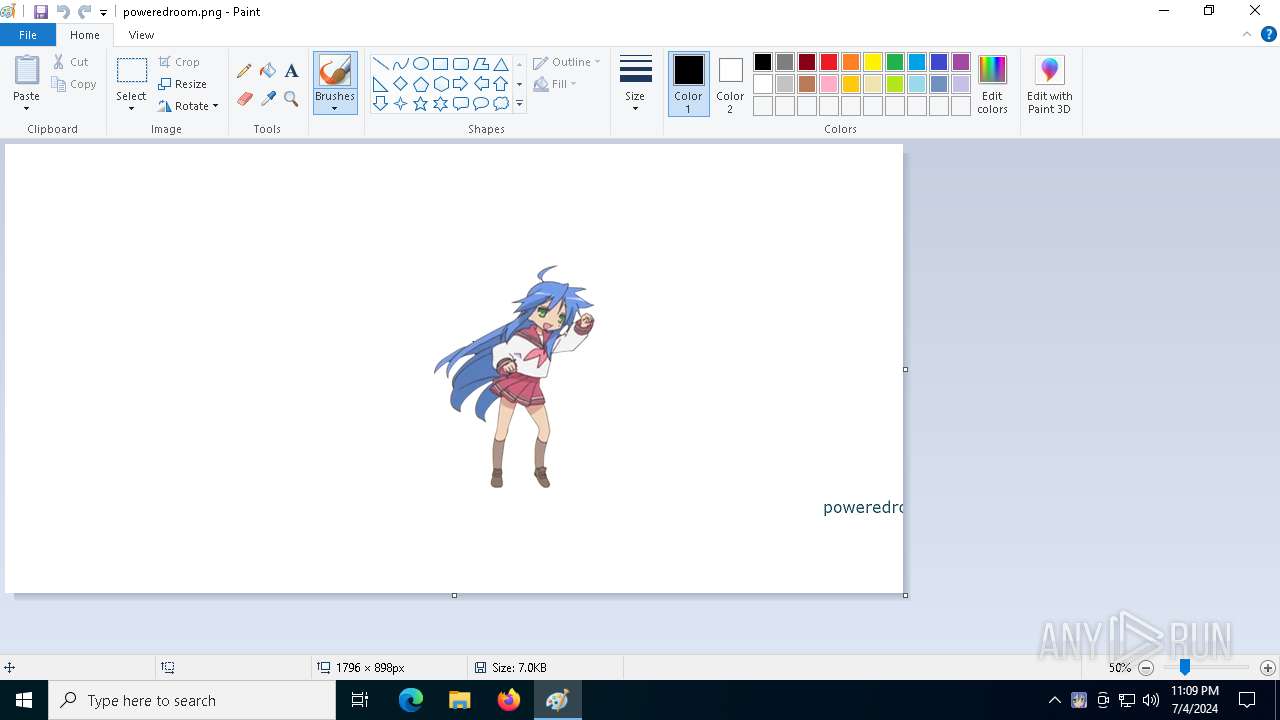Choose the Curve shape

tap(400, 64)
